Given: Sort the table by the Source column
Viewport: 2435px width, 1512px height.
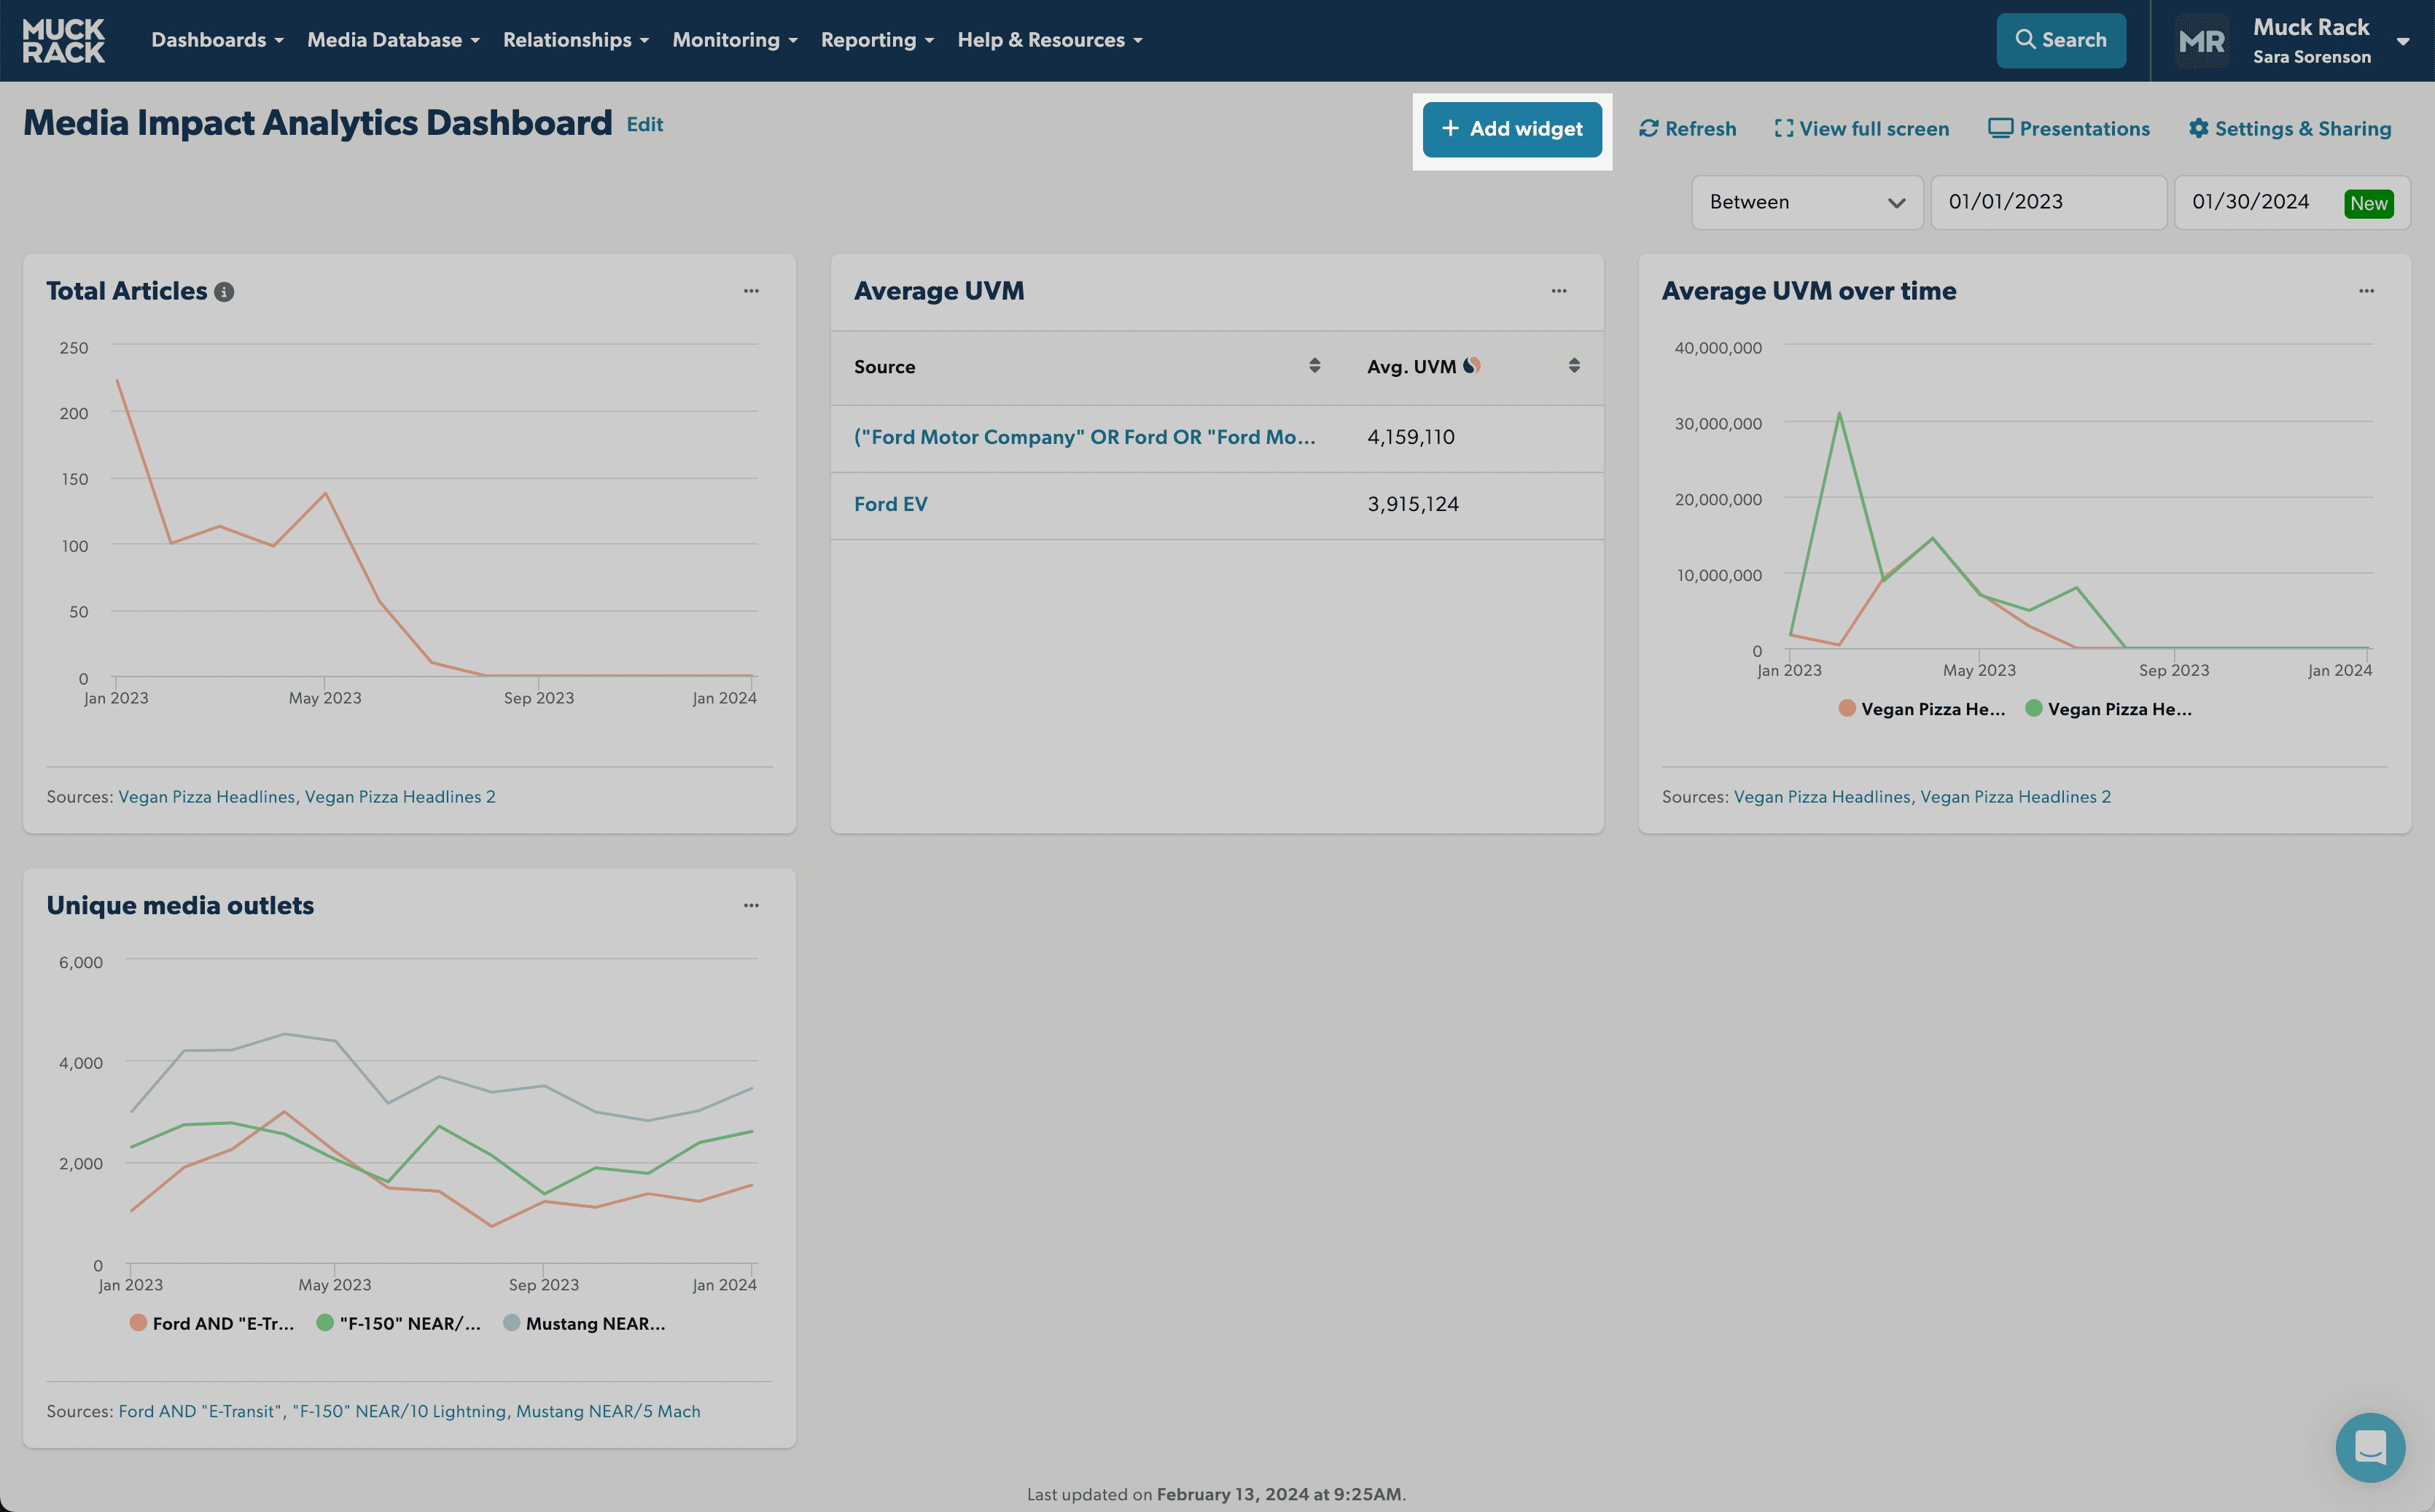Looking at the screenshot, I should [x=1314, y=366].
